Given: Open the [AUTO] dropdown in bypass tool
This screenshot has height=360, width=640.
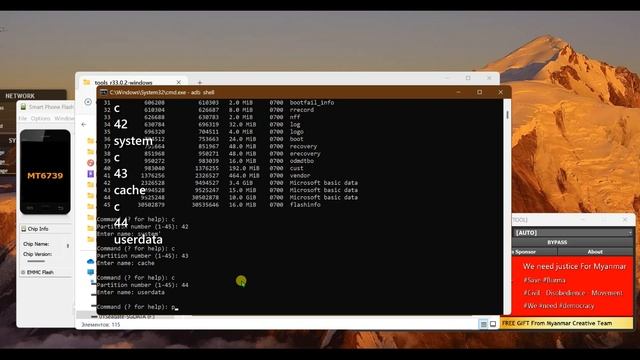Looking at the screenshot, I should coord(572,233).
